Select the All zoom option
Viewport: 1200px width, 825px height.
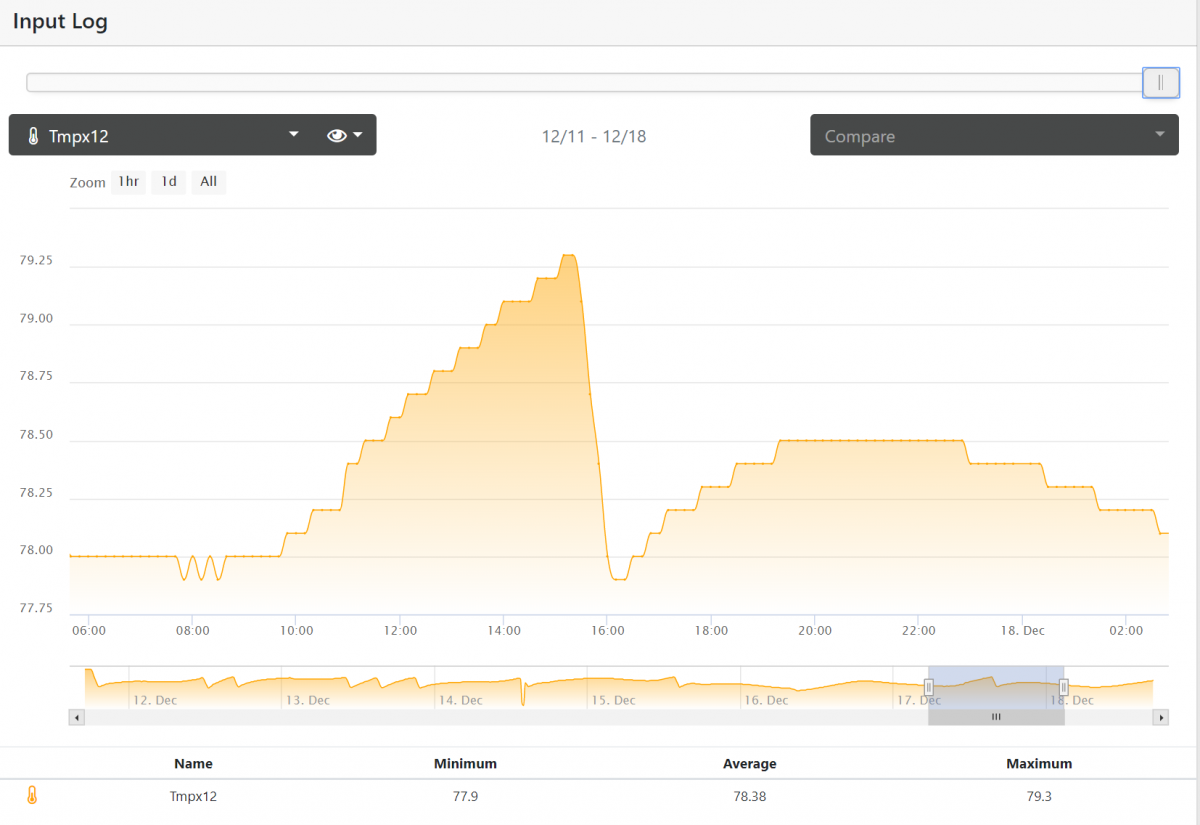(208, 182)
